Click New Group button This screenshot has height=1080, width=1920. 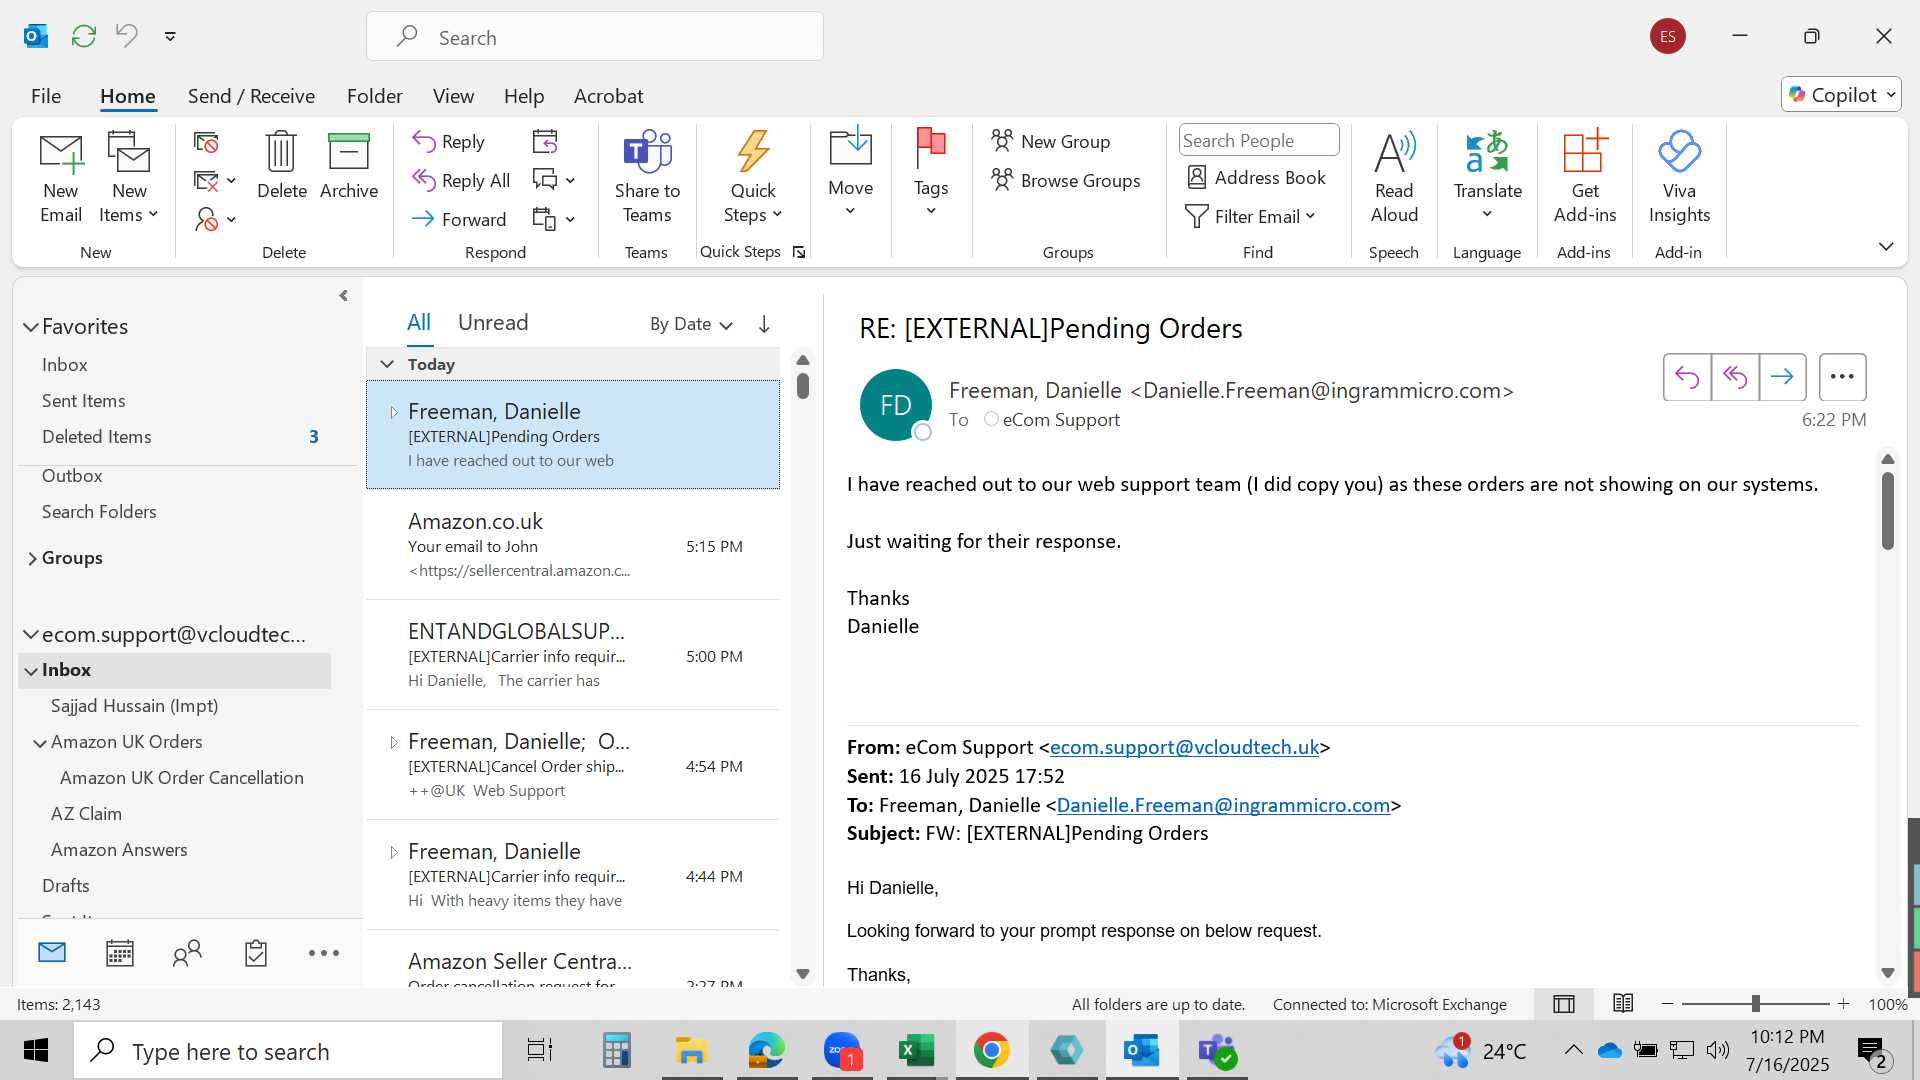pyautogui.click(x=1051, y=142)
